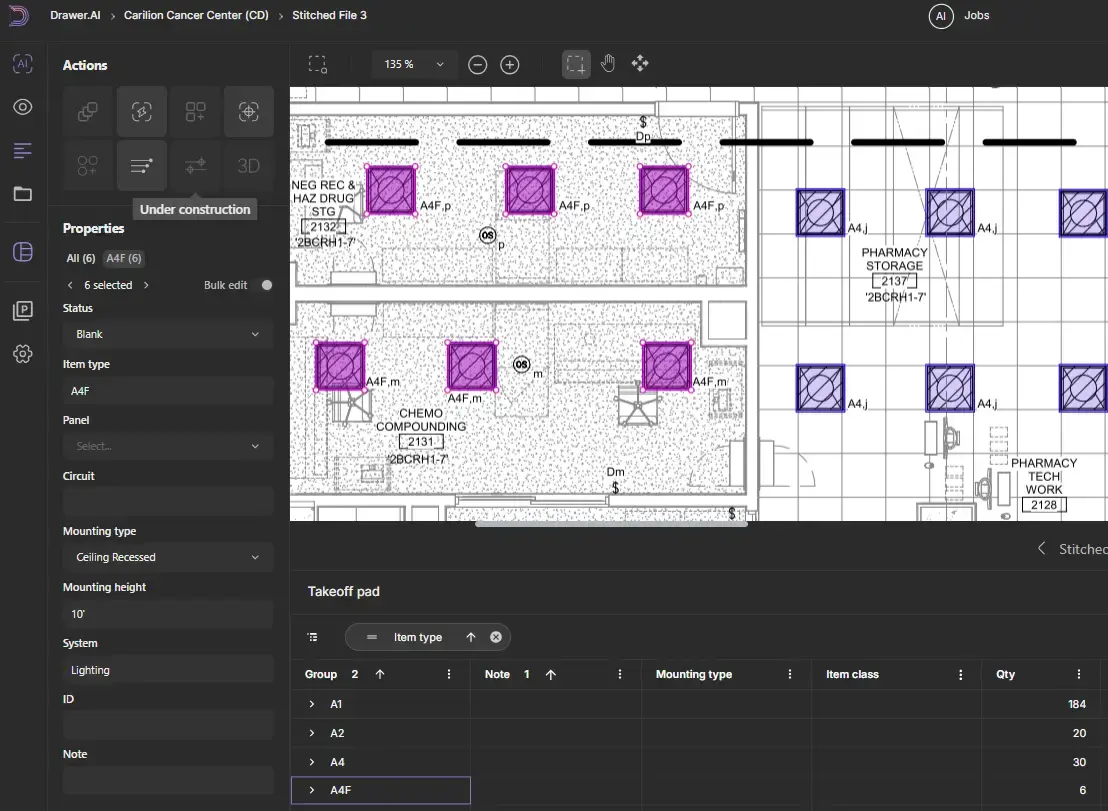Click the back chevron next to Stitched
Screen dimensions: 1108x811
[1041, 549]
